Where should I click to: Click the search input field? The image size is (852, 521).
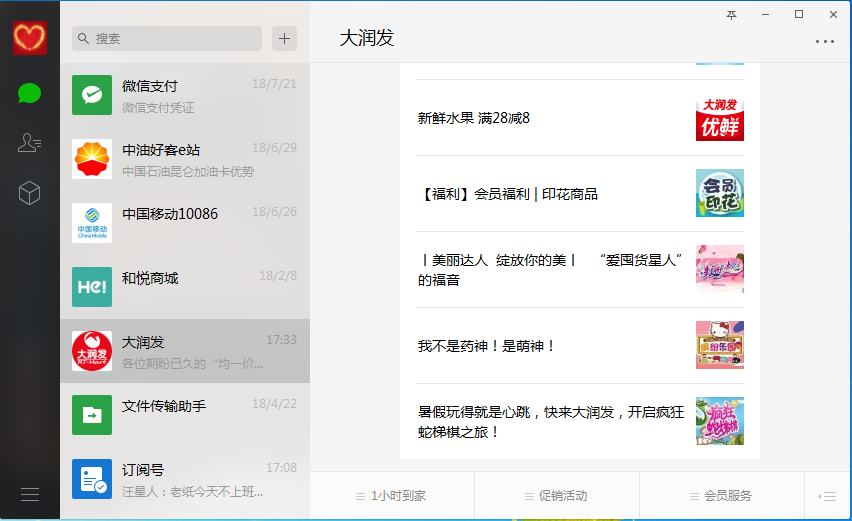[167, 38]
